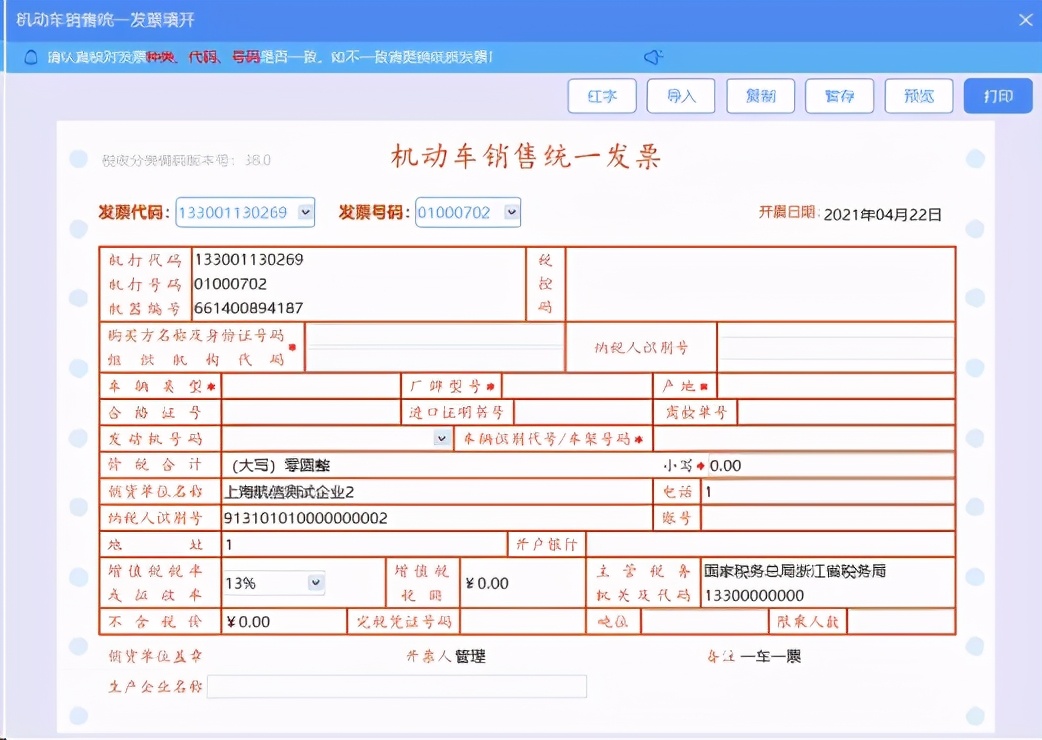Open the 13% tax rate dropdown

coord(316,582)
